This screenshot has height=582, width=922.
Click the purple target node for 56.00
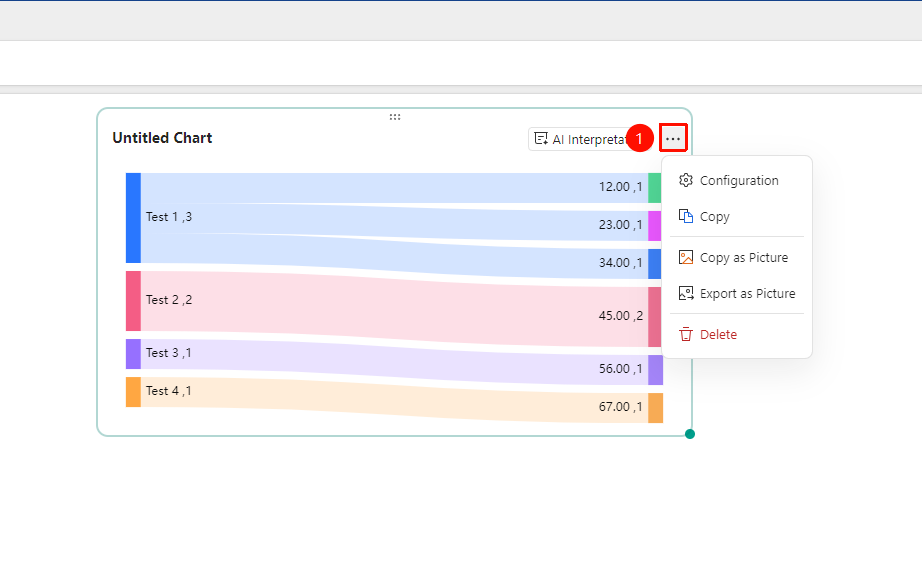point(656,370)
